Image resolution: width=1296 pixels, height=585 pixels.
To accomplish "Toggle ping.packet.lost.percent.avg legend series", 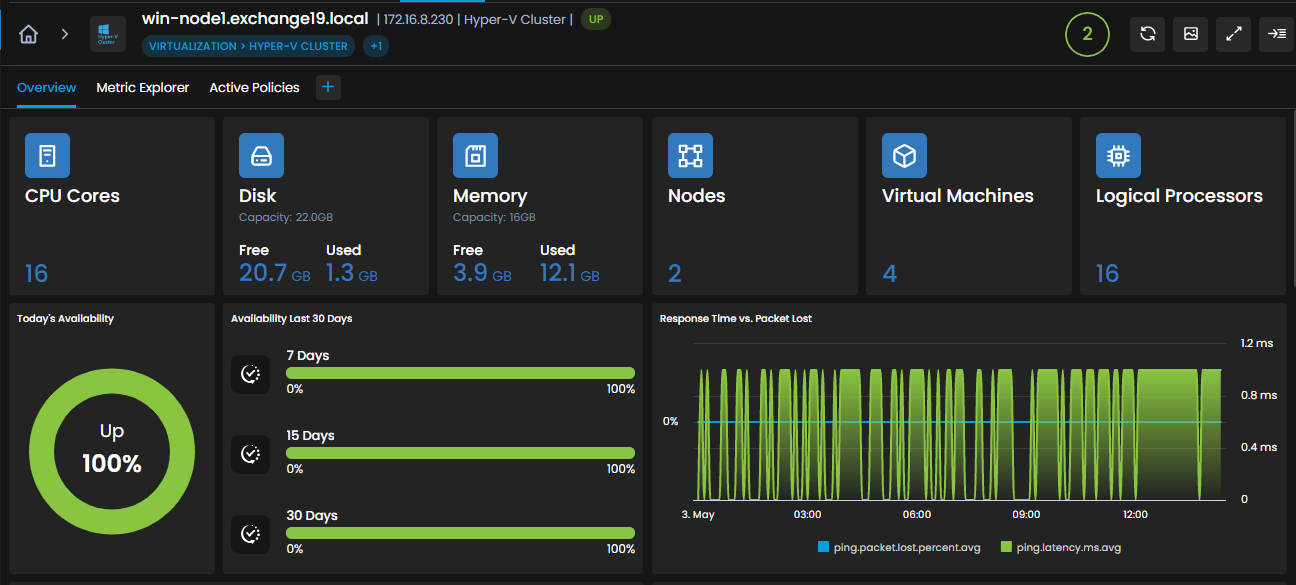I will pos(899,548).
